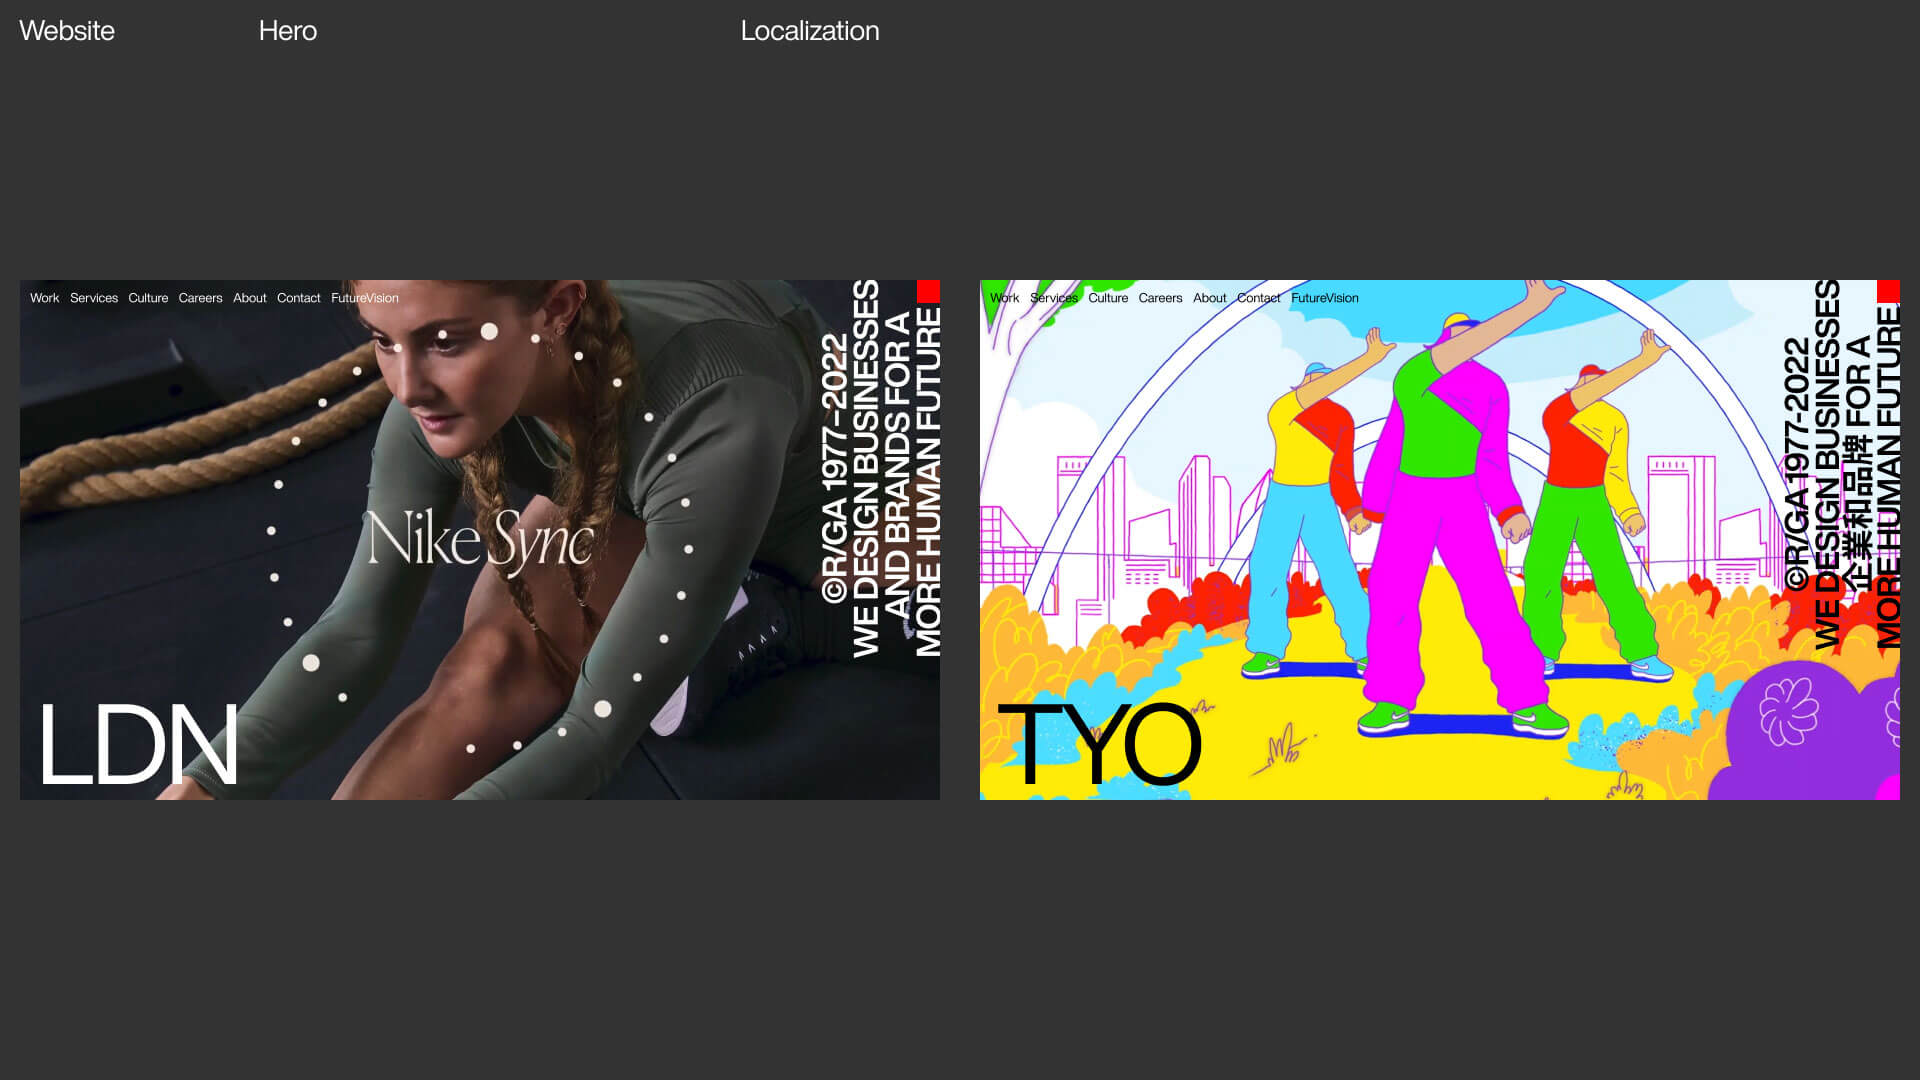
Task: Click the red square in Tokyo mockup
Action: point(1888,291)
